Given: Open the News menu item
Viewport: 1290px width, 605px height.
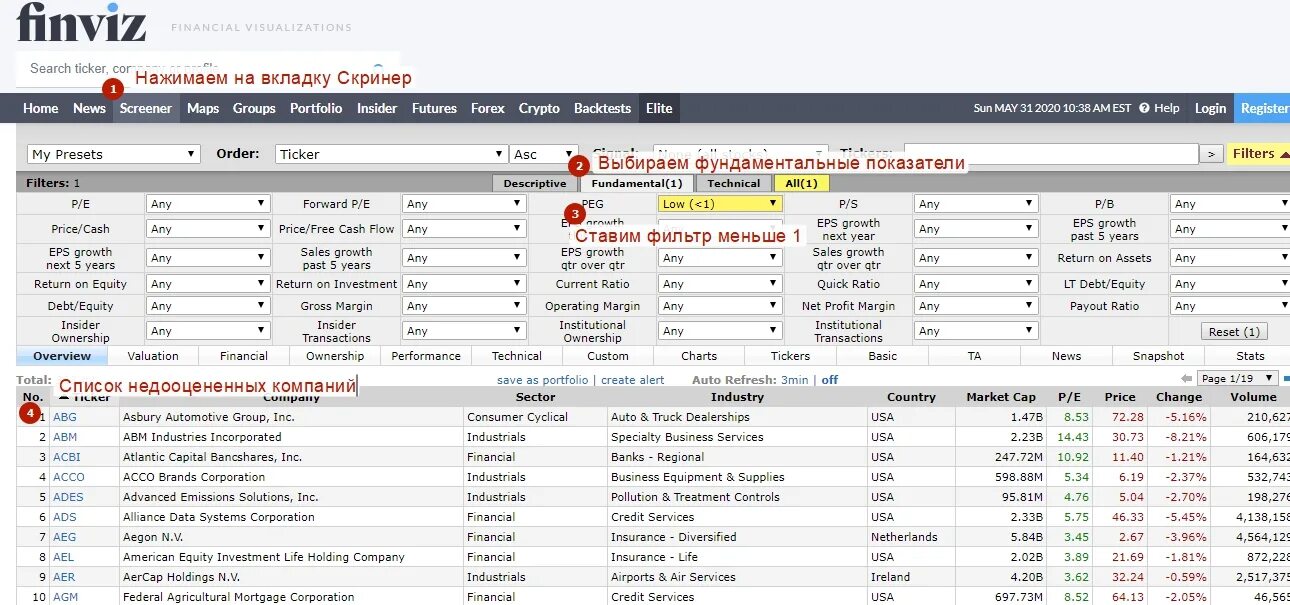Looking at the screenshot, I should (x=89, y=108).
